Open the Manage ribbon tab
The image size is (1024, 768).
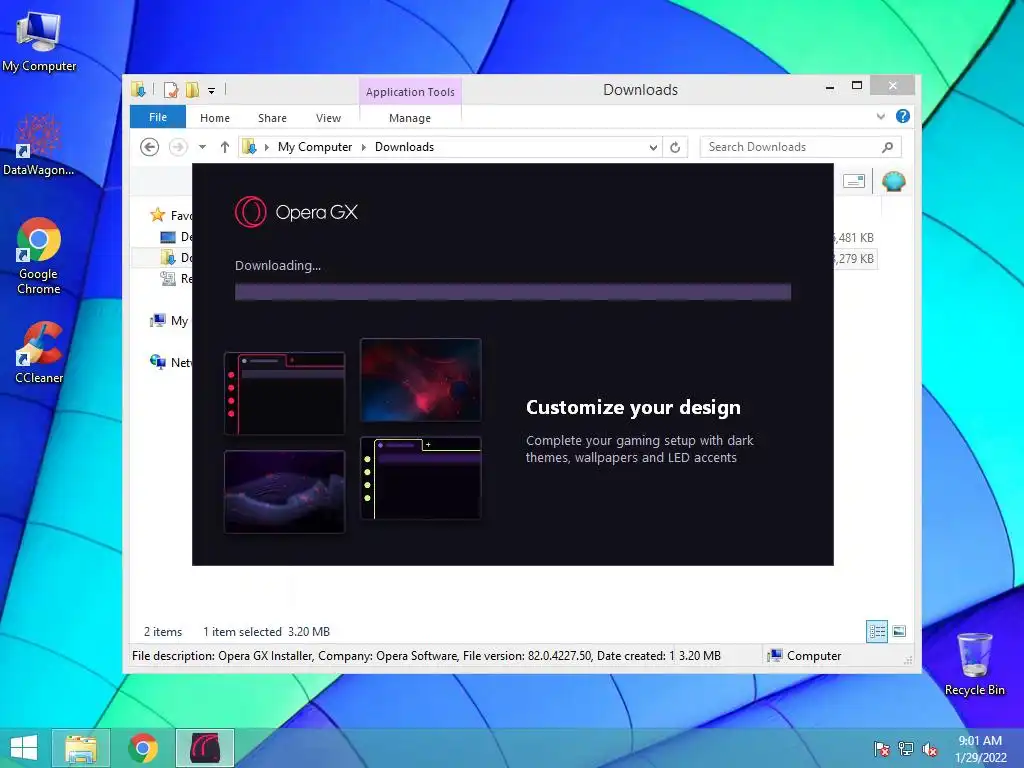(409, 118)
